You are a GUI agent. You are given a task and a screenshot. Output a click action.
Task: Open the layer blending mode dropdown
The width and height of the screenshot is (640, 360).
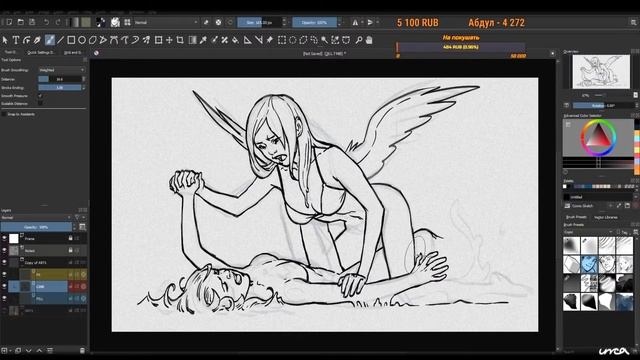click(36, 218)
